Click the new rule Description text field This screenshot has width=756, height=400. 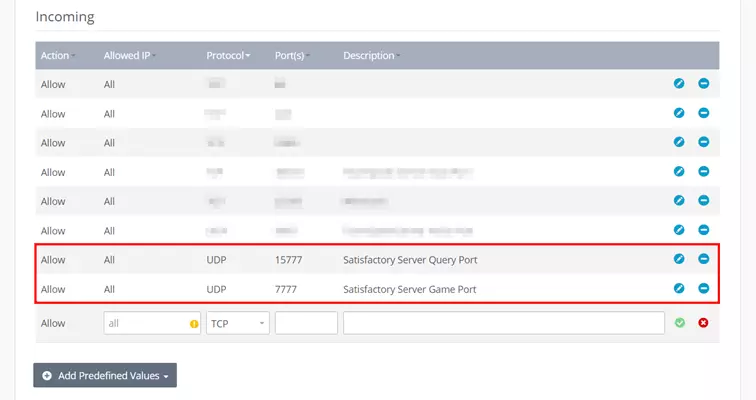tap(503, 323)
